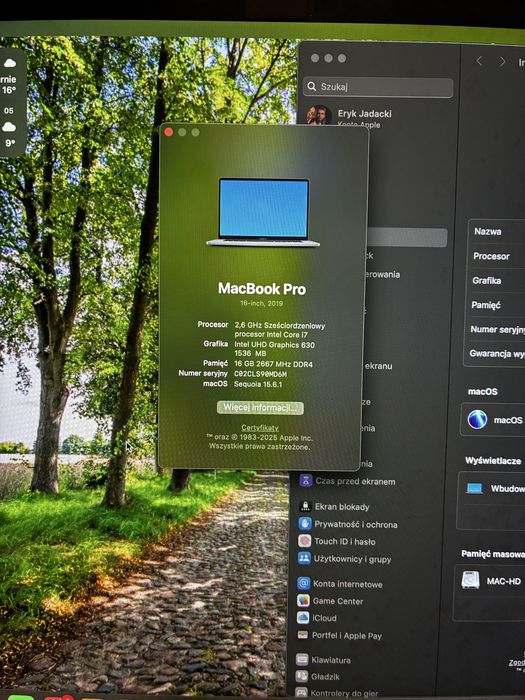Close the About This Mac window
The image size is (525, 700).
coord(169,132)
